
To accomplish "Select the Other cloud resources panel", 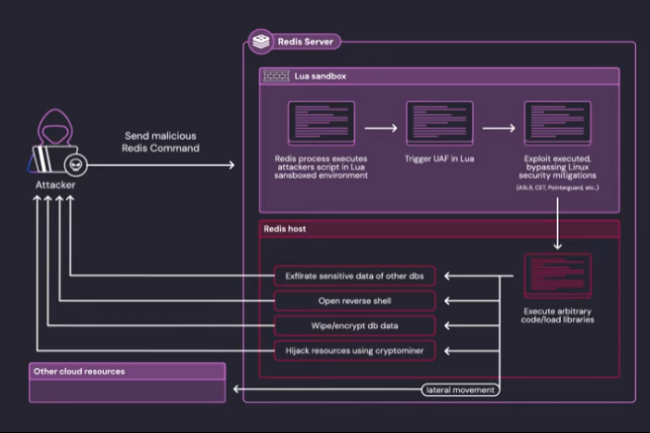I will [x=128, y=383].
